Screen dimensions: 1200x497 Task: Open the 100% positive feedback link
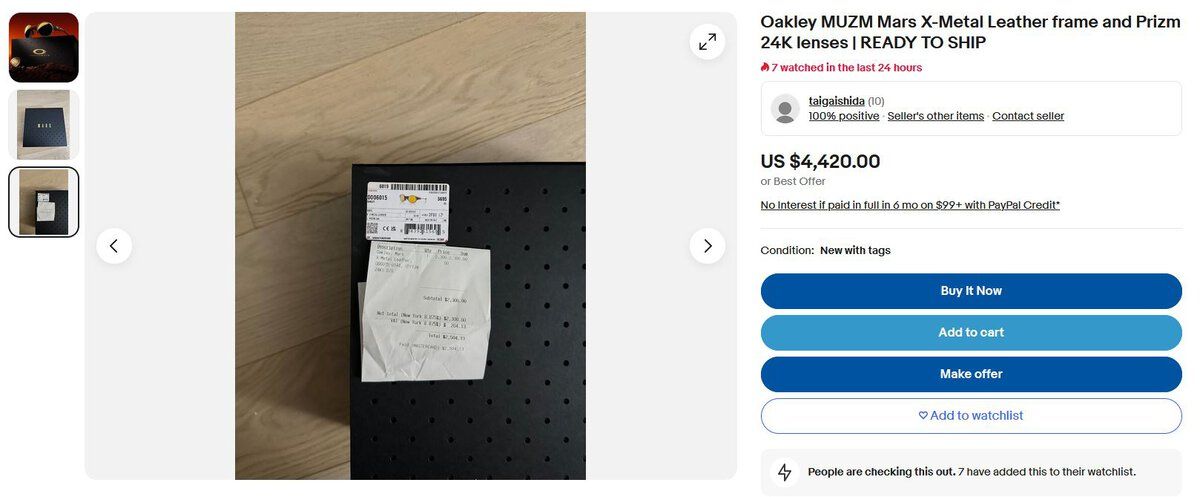tap(844, 116)
